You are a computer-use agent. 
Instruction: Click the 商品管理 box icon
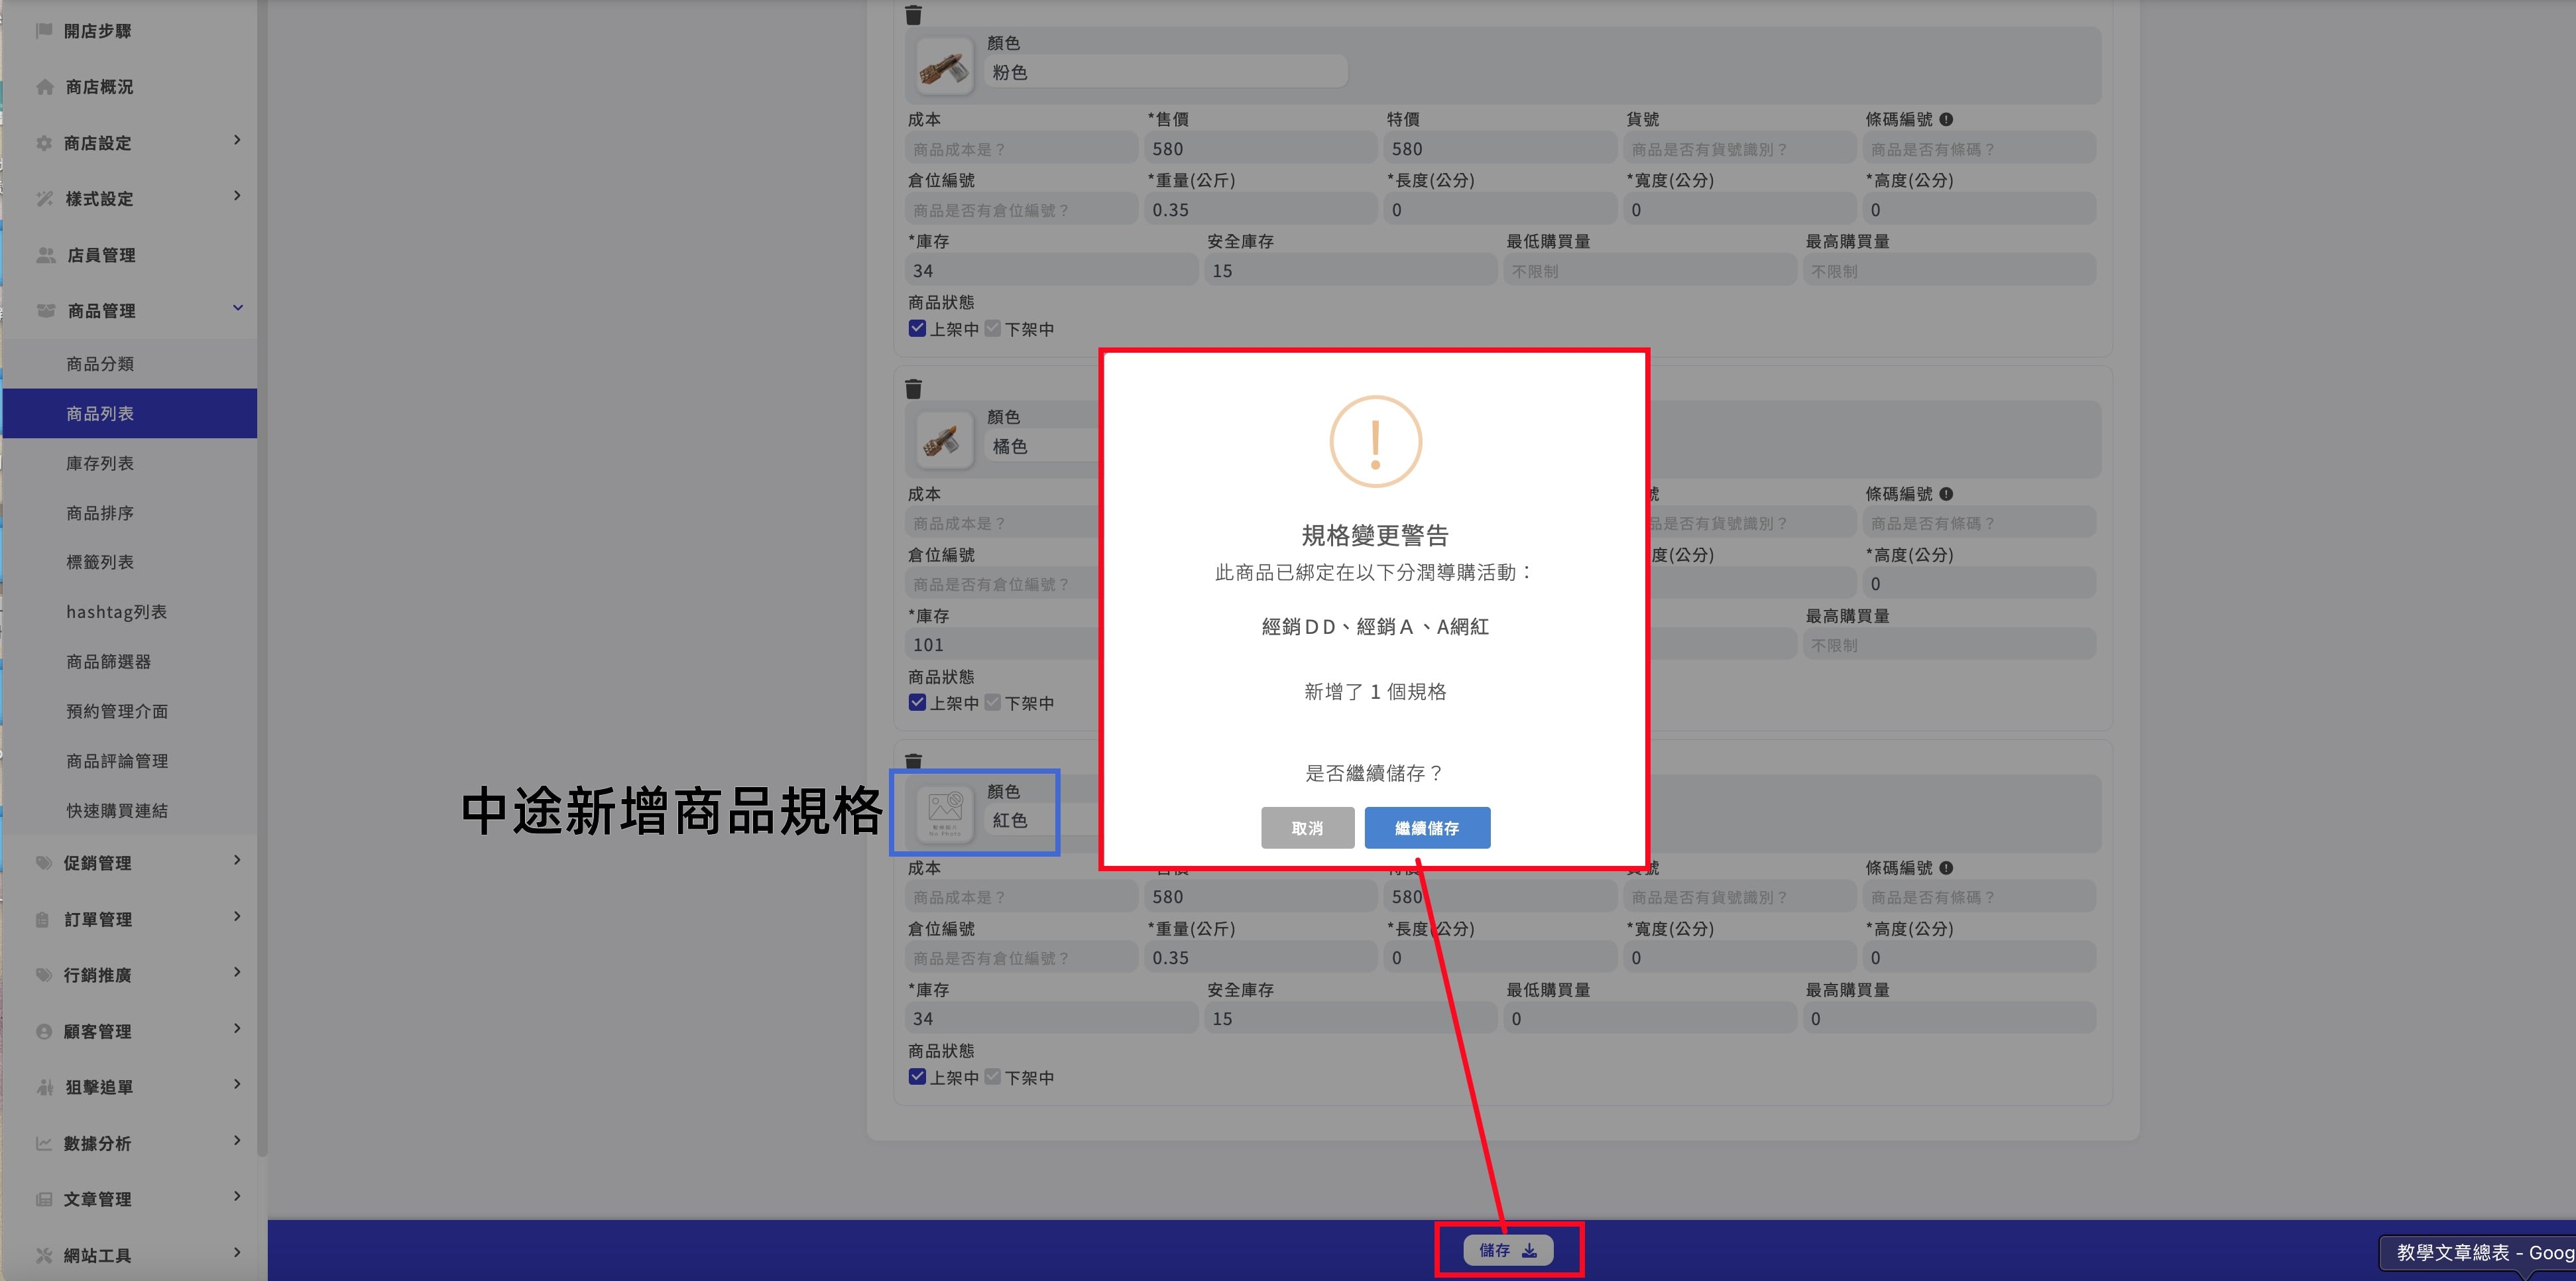(45, 311)
